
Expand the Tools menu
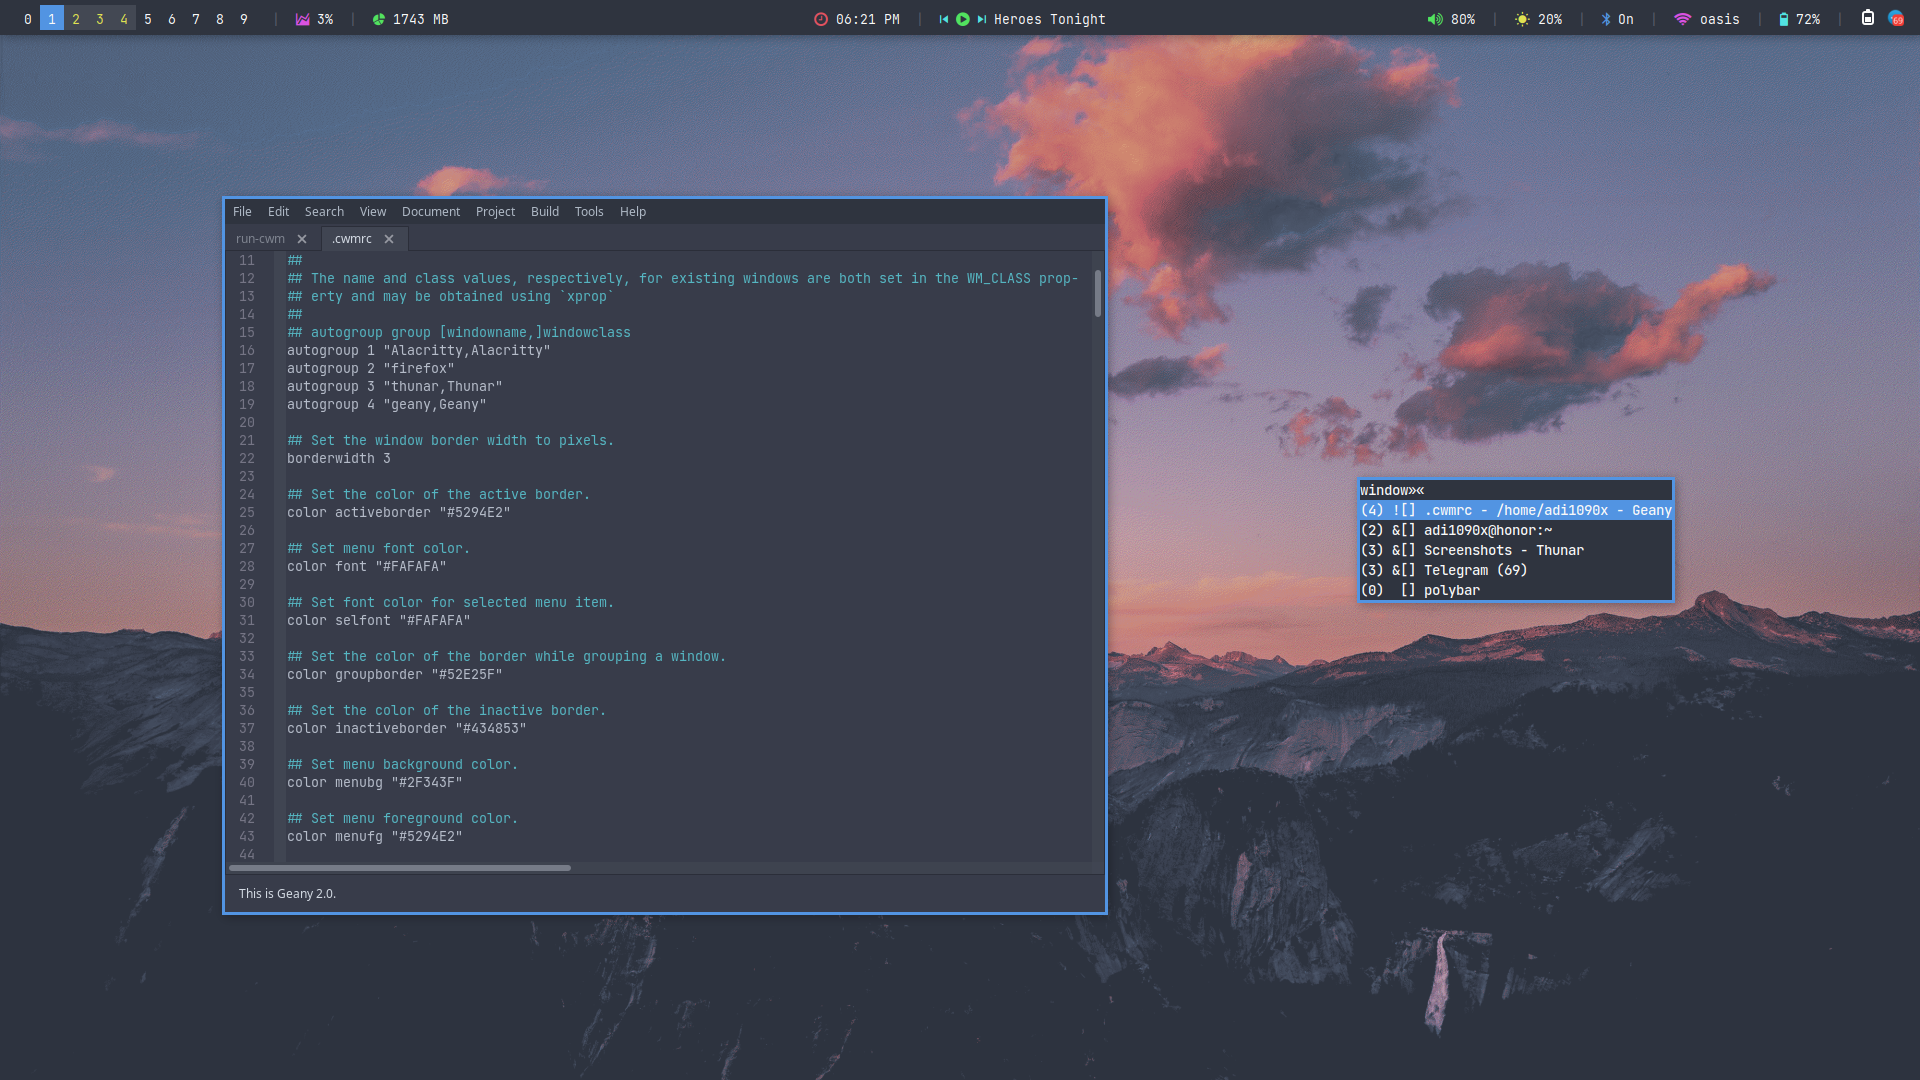point(588,212)
